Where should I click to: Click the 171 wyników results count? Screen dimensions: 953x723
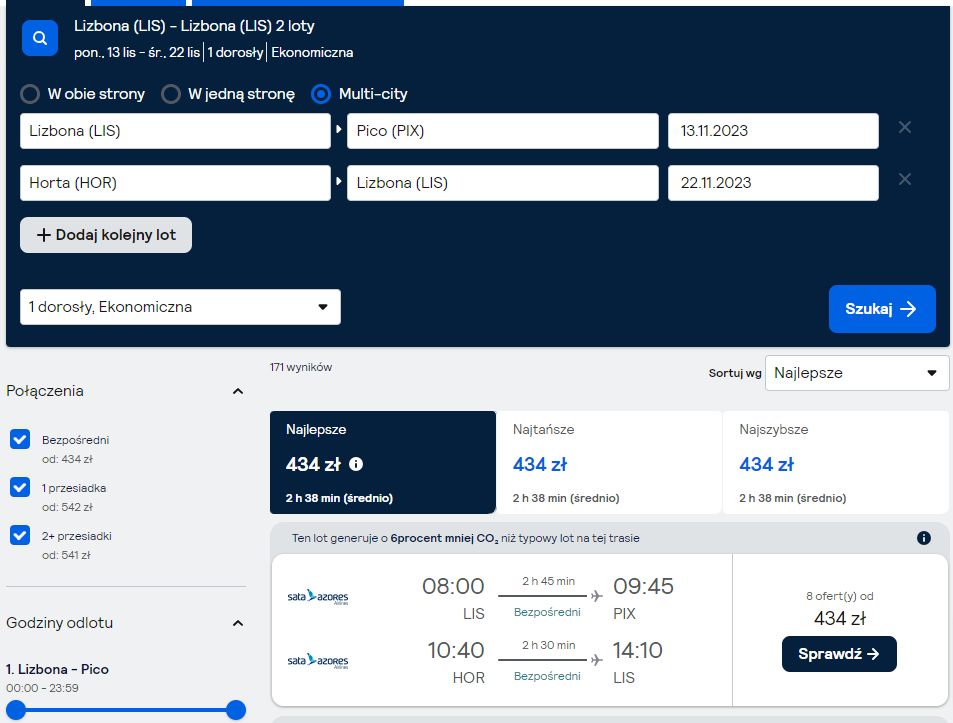tap(301, 367)
